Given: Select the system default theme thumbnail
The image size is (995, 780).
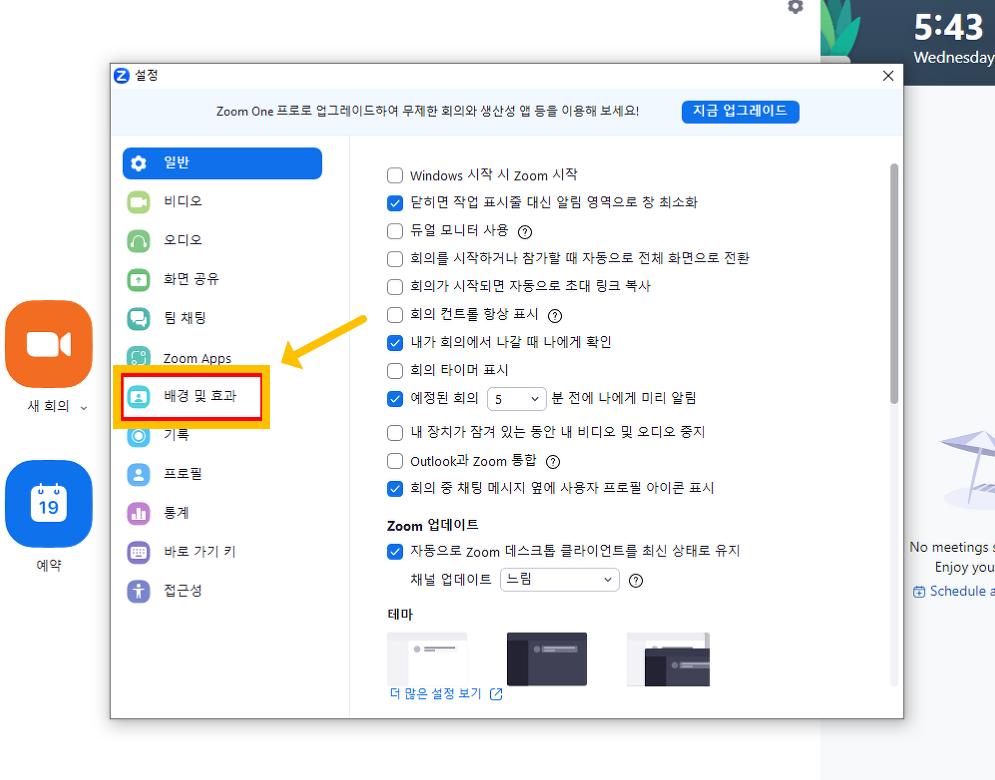Looking at the screenshot, I should [x=668, y=659].
